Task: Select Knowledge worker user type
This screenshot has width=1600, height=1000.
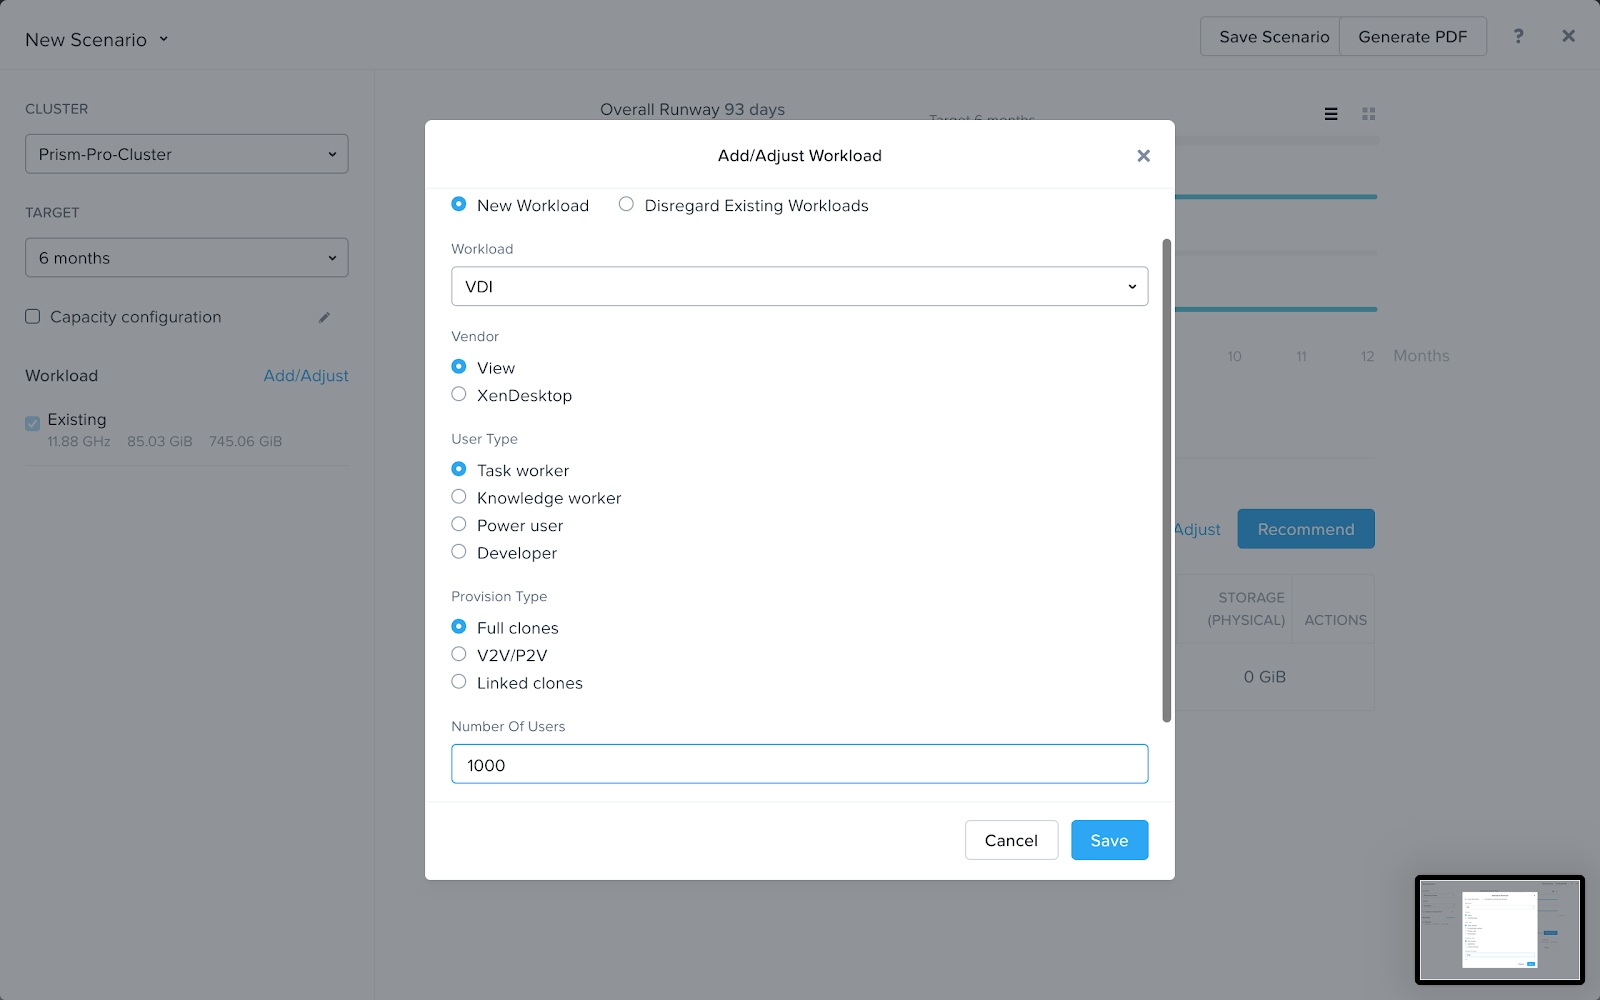Action: click(x=459, y=497)
